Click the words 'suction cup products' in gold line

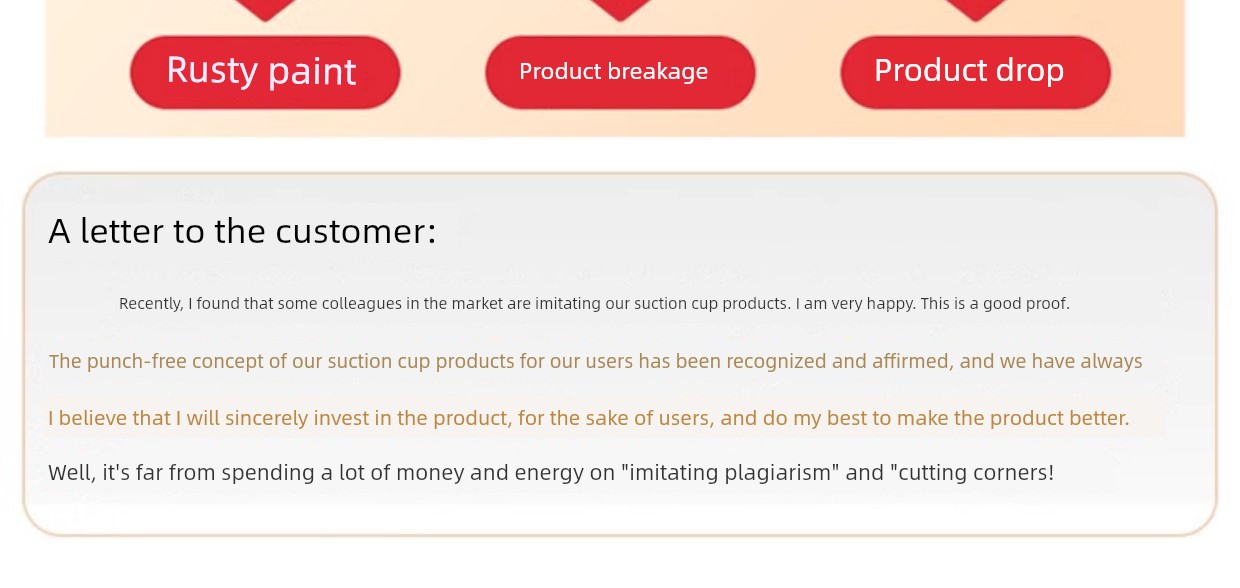(421, 361)
